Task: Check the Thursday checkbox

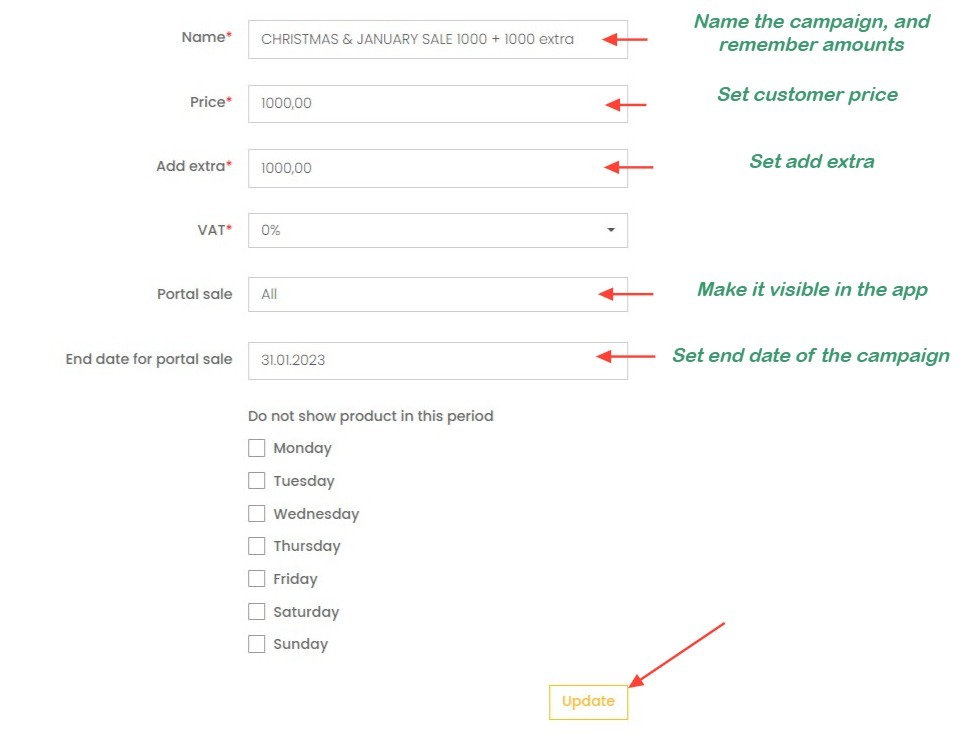Action: click(257, 546)
